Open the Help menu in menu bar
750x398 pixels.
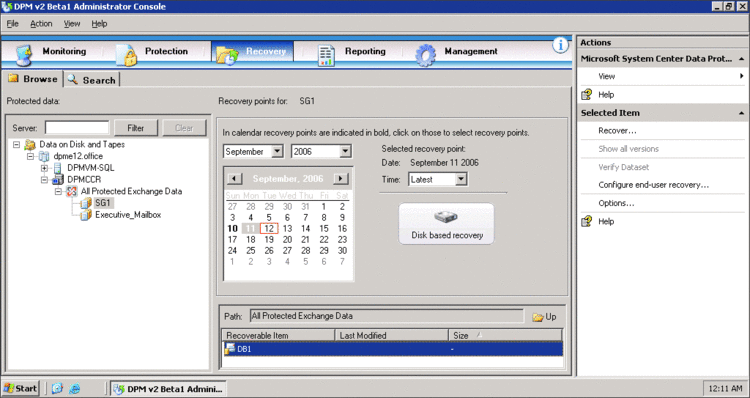click(x=99, y=23)
